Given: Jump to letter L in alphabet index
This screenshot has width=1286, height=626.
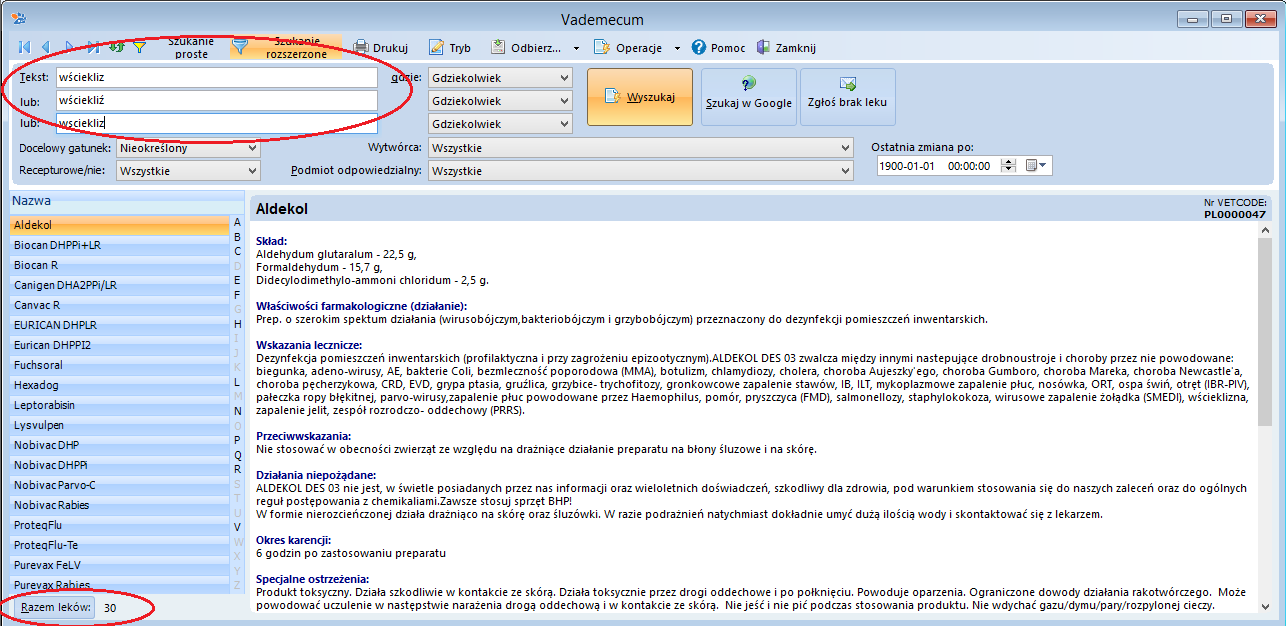Looking at the screenshot, I should pos(238,382).
